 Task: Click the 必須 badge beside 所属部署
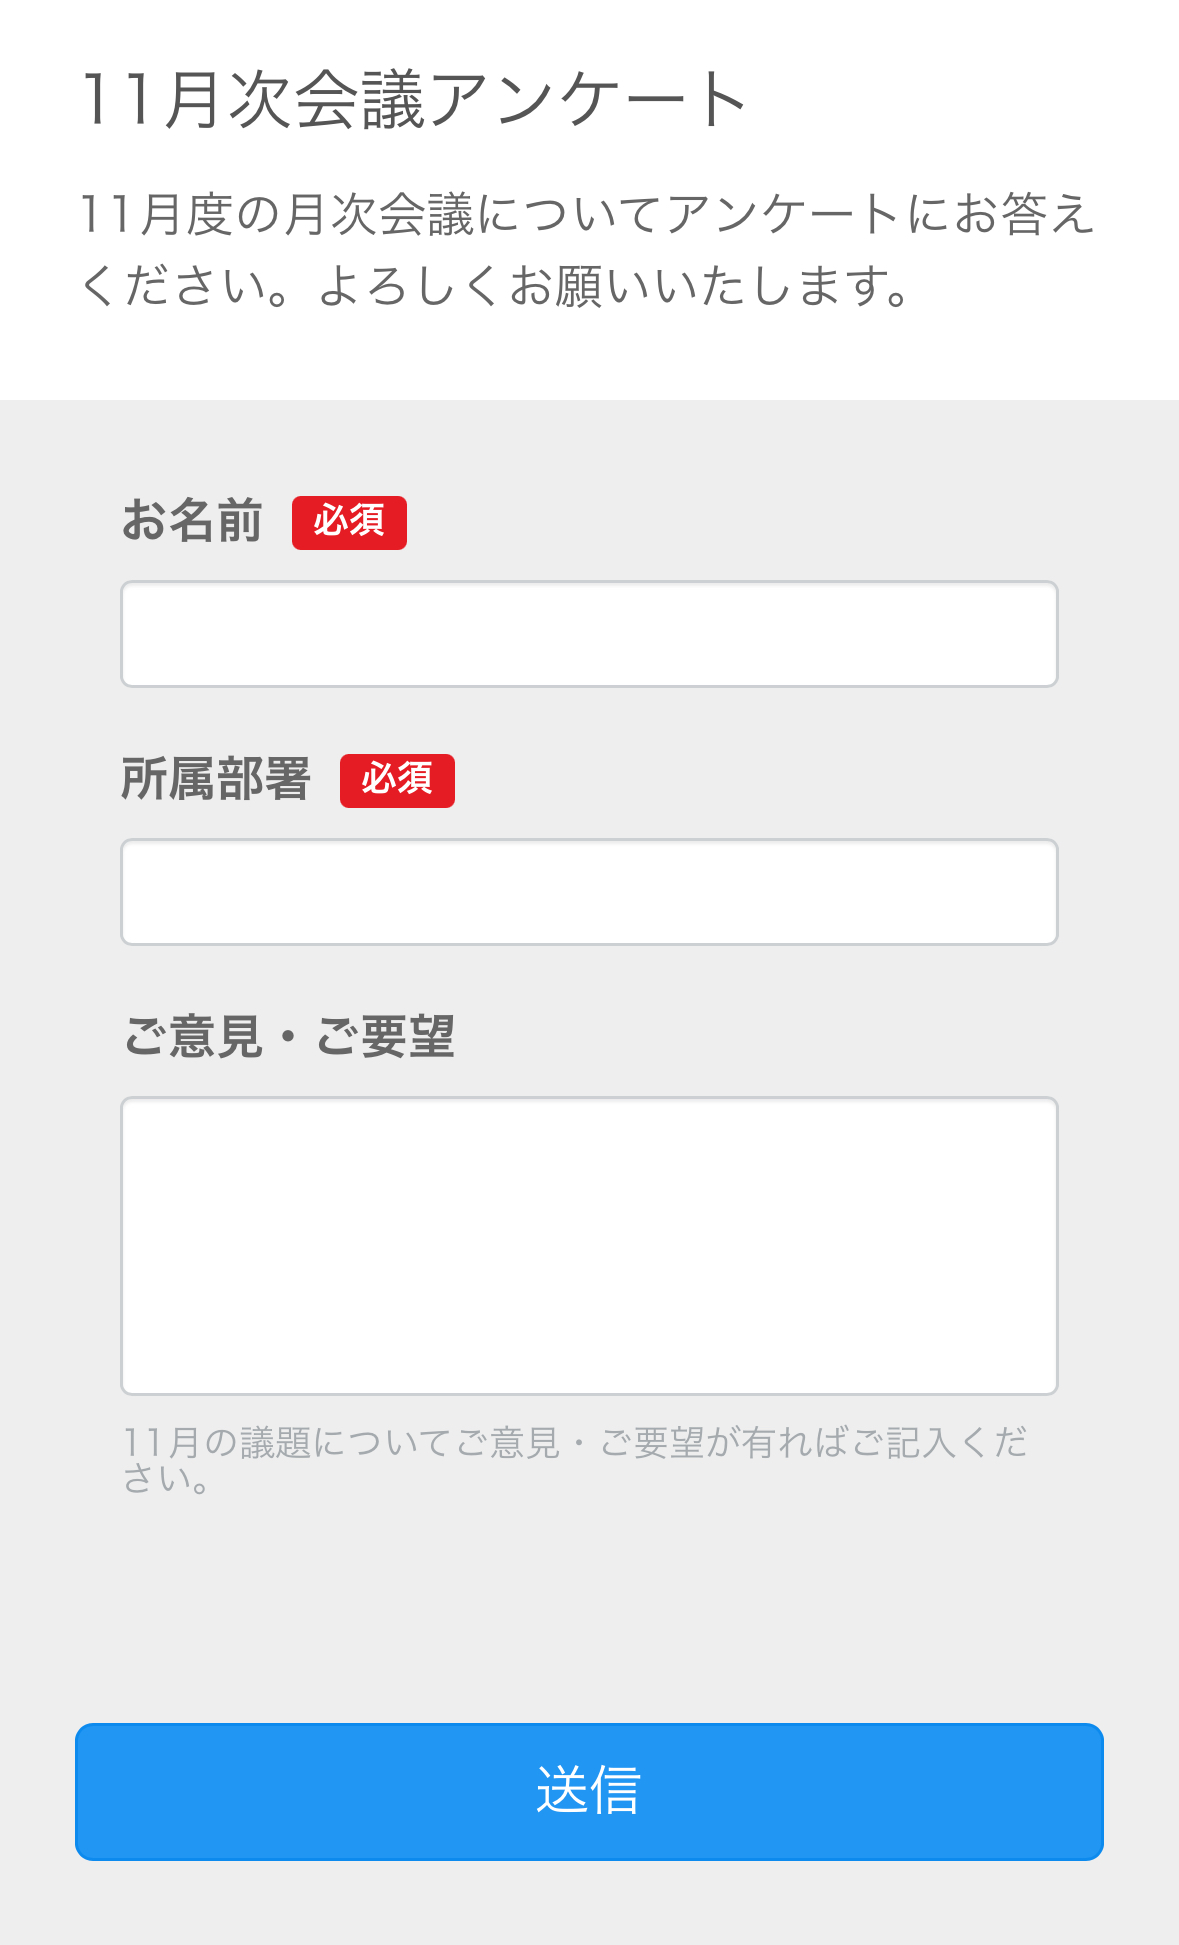point(398,782)
